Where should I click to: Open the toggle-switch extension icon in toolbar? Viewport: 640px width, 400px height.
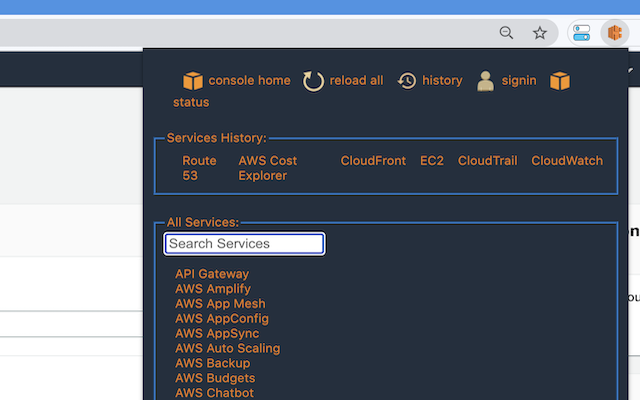pyautogui.click(x=581, y=33)
